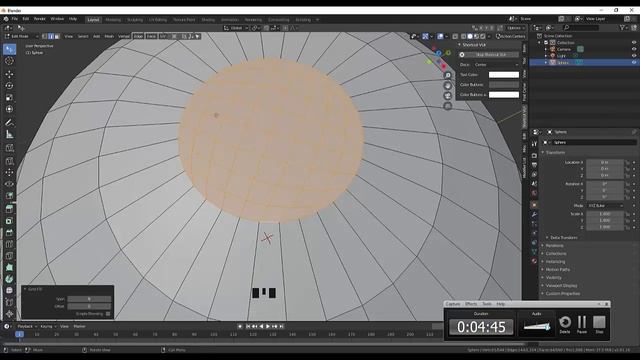
Task: Click the Stop Shortcut VUr button
Action: 491,55
